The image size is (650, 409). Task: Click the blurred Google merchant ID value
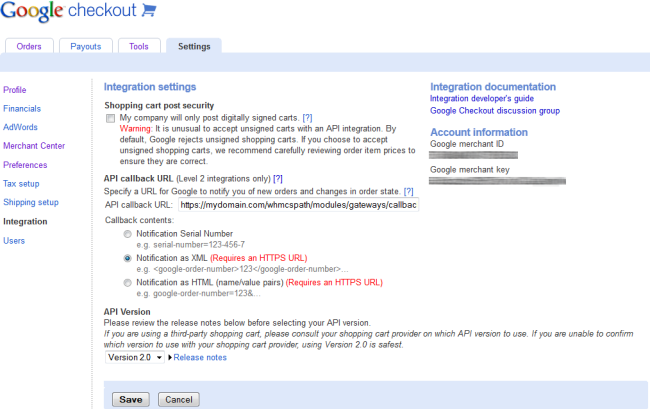[473, 155]
